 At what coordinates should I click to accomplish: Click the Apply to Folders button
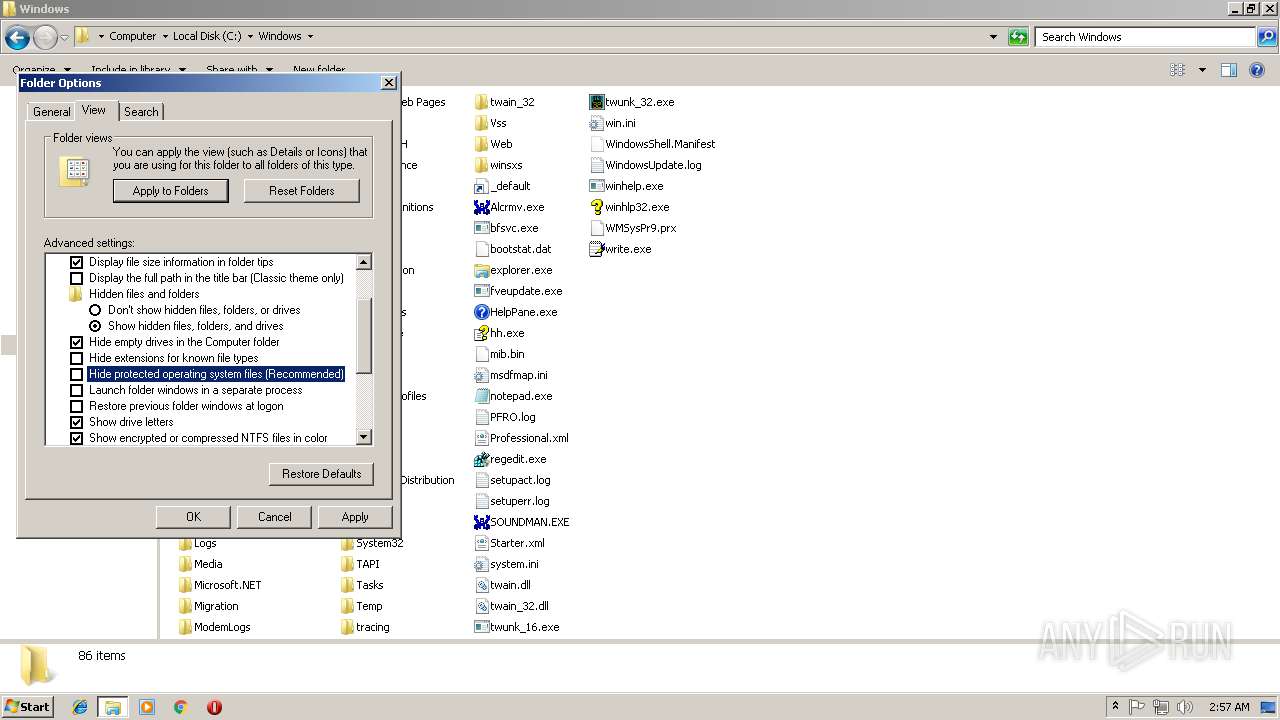(170, 191)
